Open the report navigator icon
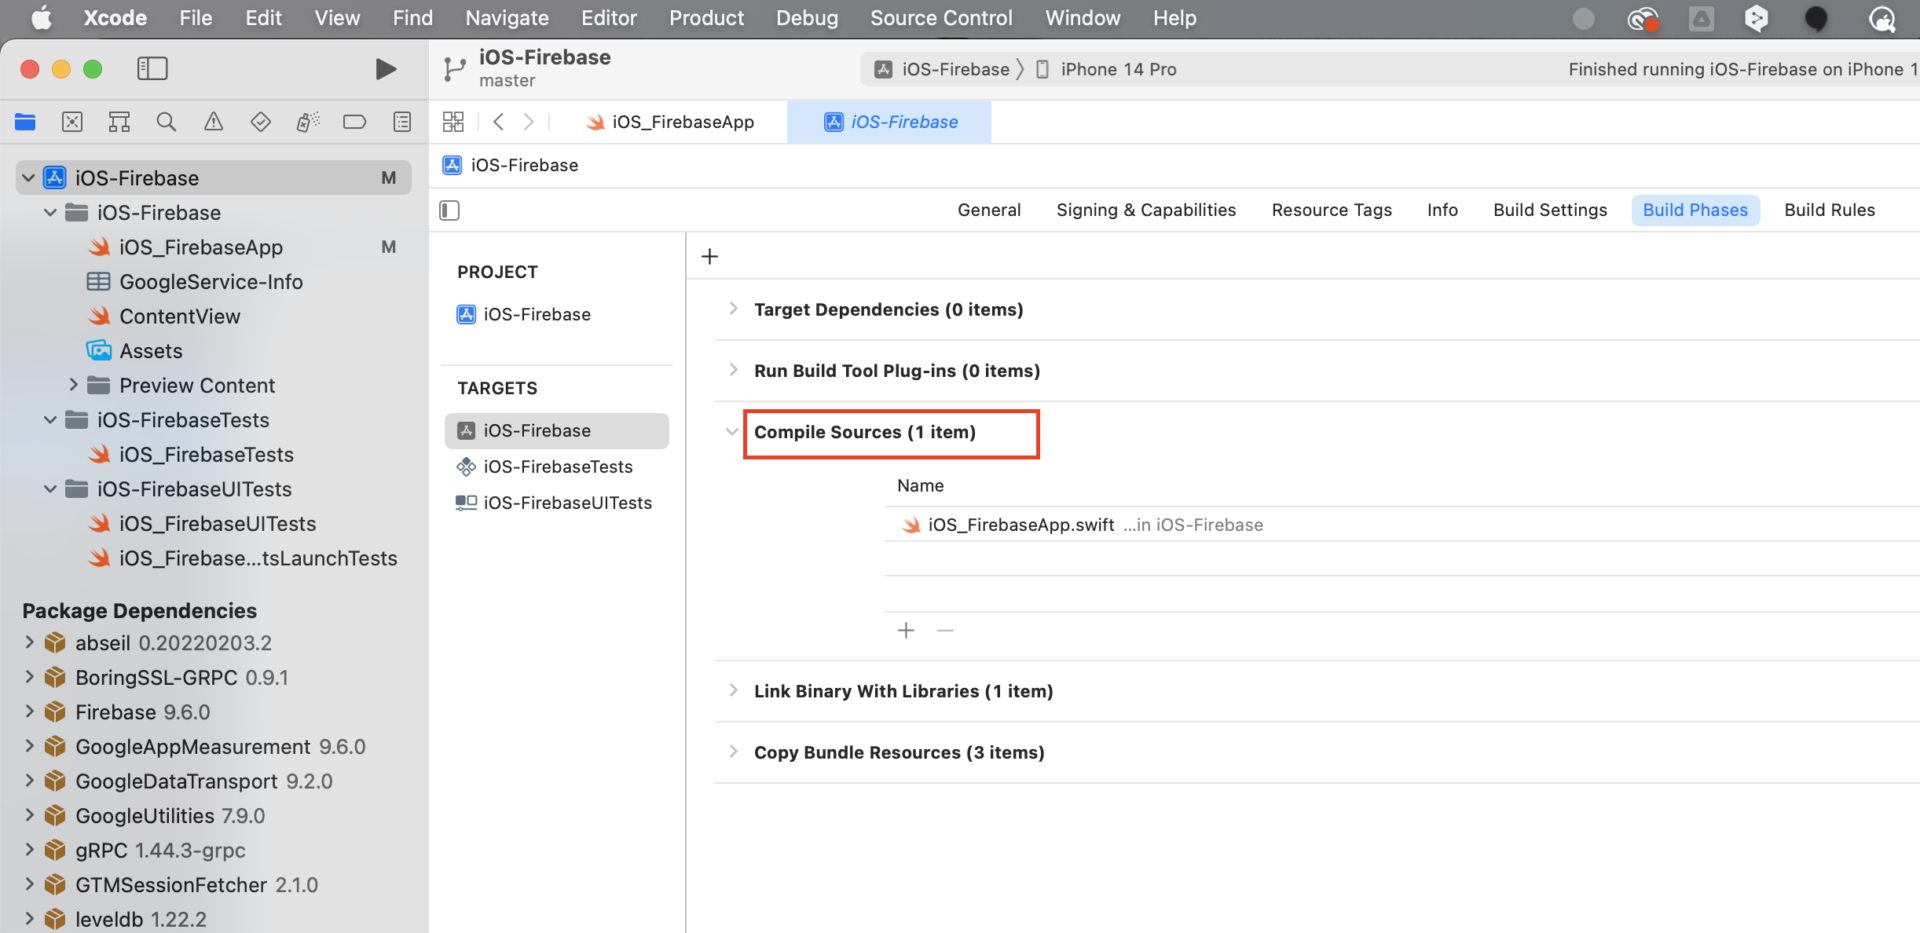1920x933 pixels. point(402,122)
